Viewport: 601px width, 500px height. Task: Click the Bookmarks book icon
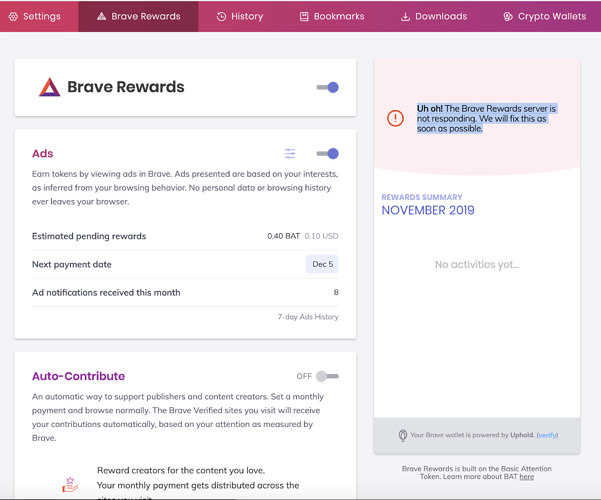pyautogui.click(x=304, y=16)
